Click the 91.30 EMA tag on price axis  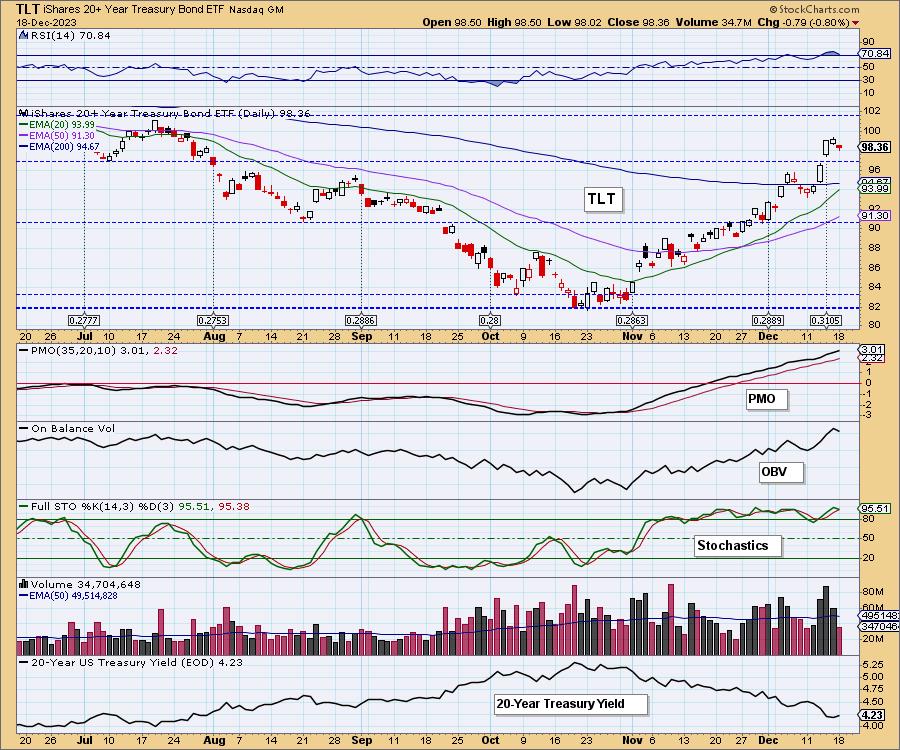(x=875, y=216)
